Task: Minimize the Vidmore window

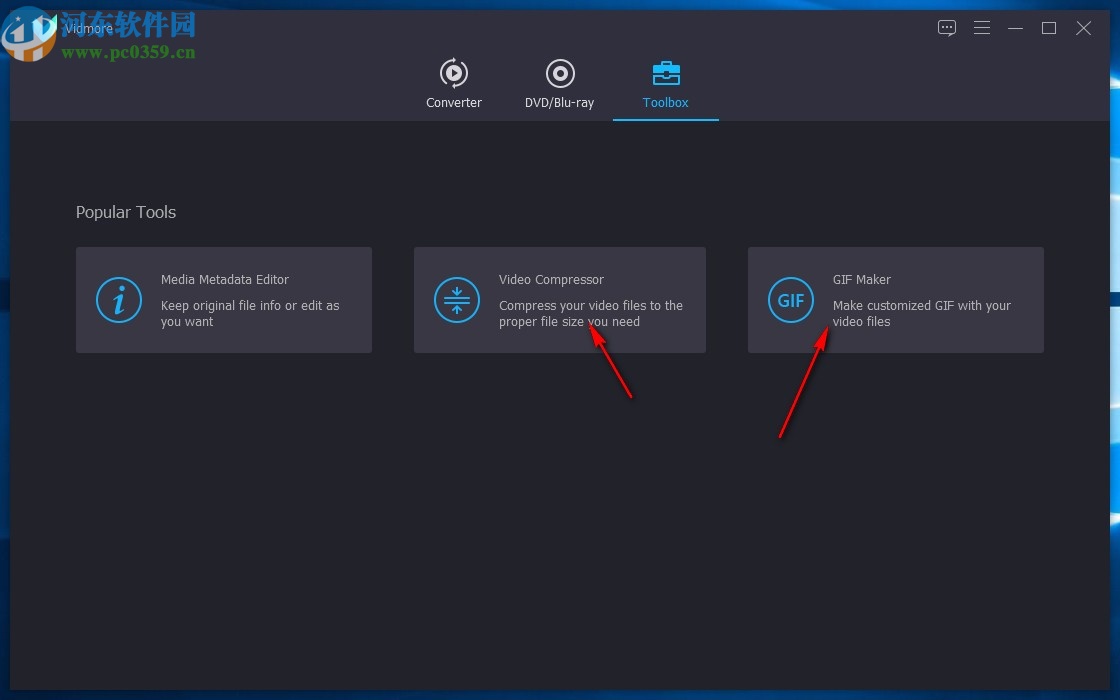Action: pyautogui.click(x=1015, y=28)
